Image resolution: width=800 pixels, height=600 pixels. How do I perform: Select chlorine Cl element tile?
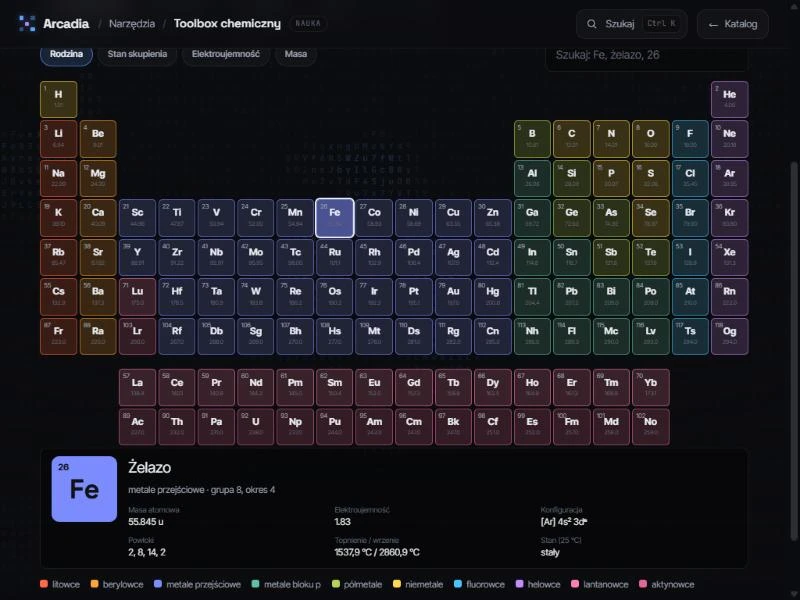pyautogui.click(x=690, y=178)
